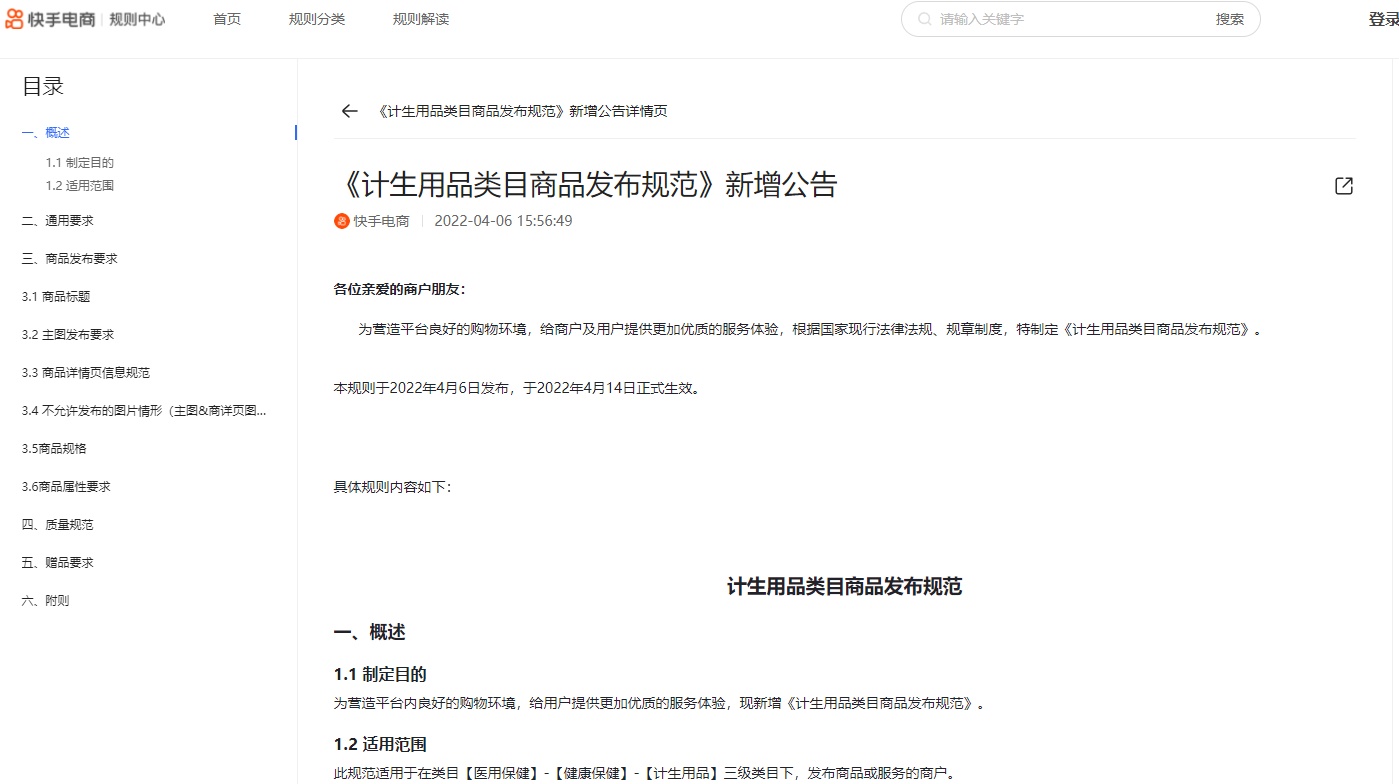This screenshot has height=784, width=1399.
Task: Click the centered heading 计生用品类目商品发布规范
Action: point(844,587)
